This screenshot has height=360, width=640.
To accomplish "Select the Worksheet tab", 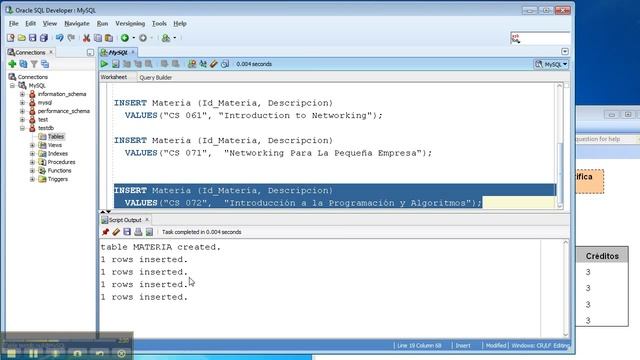I will click(113, 77).
